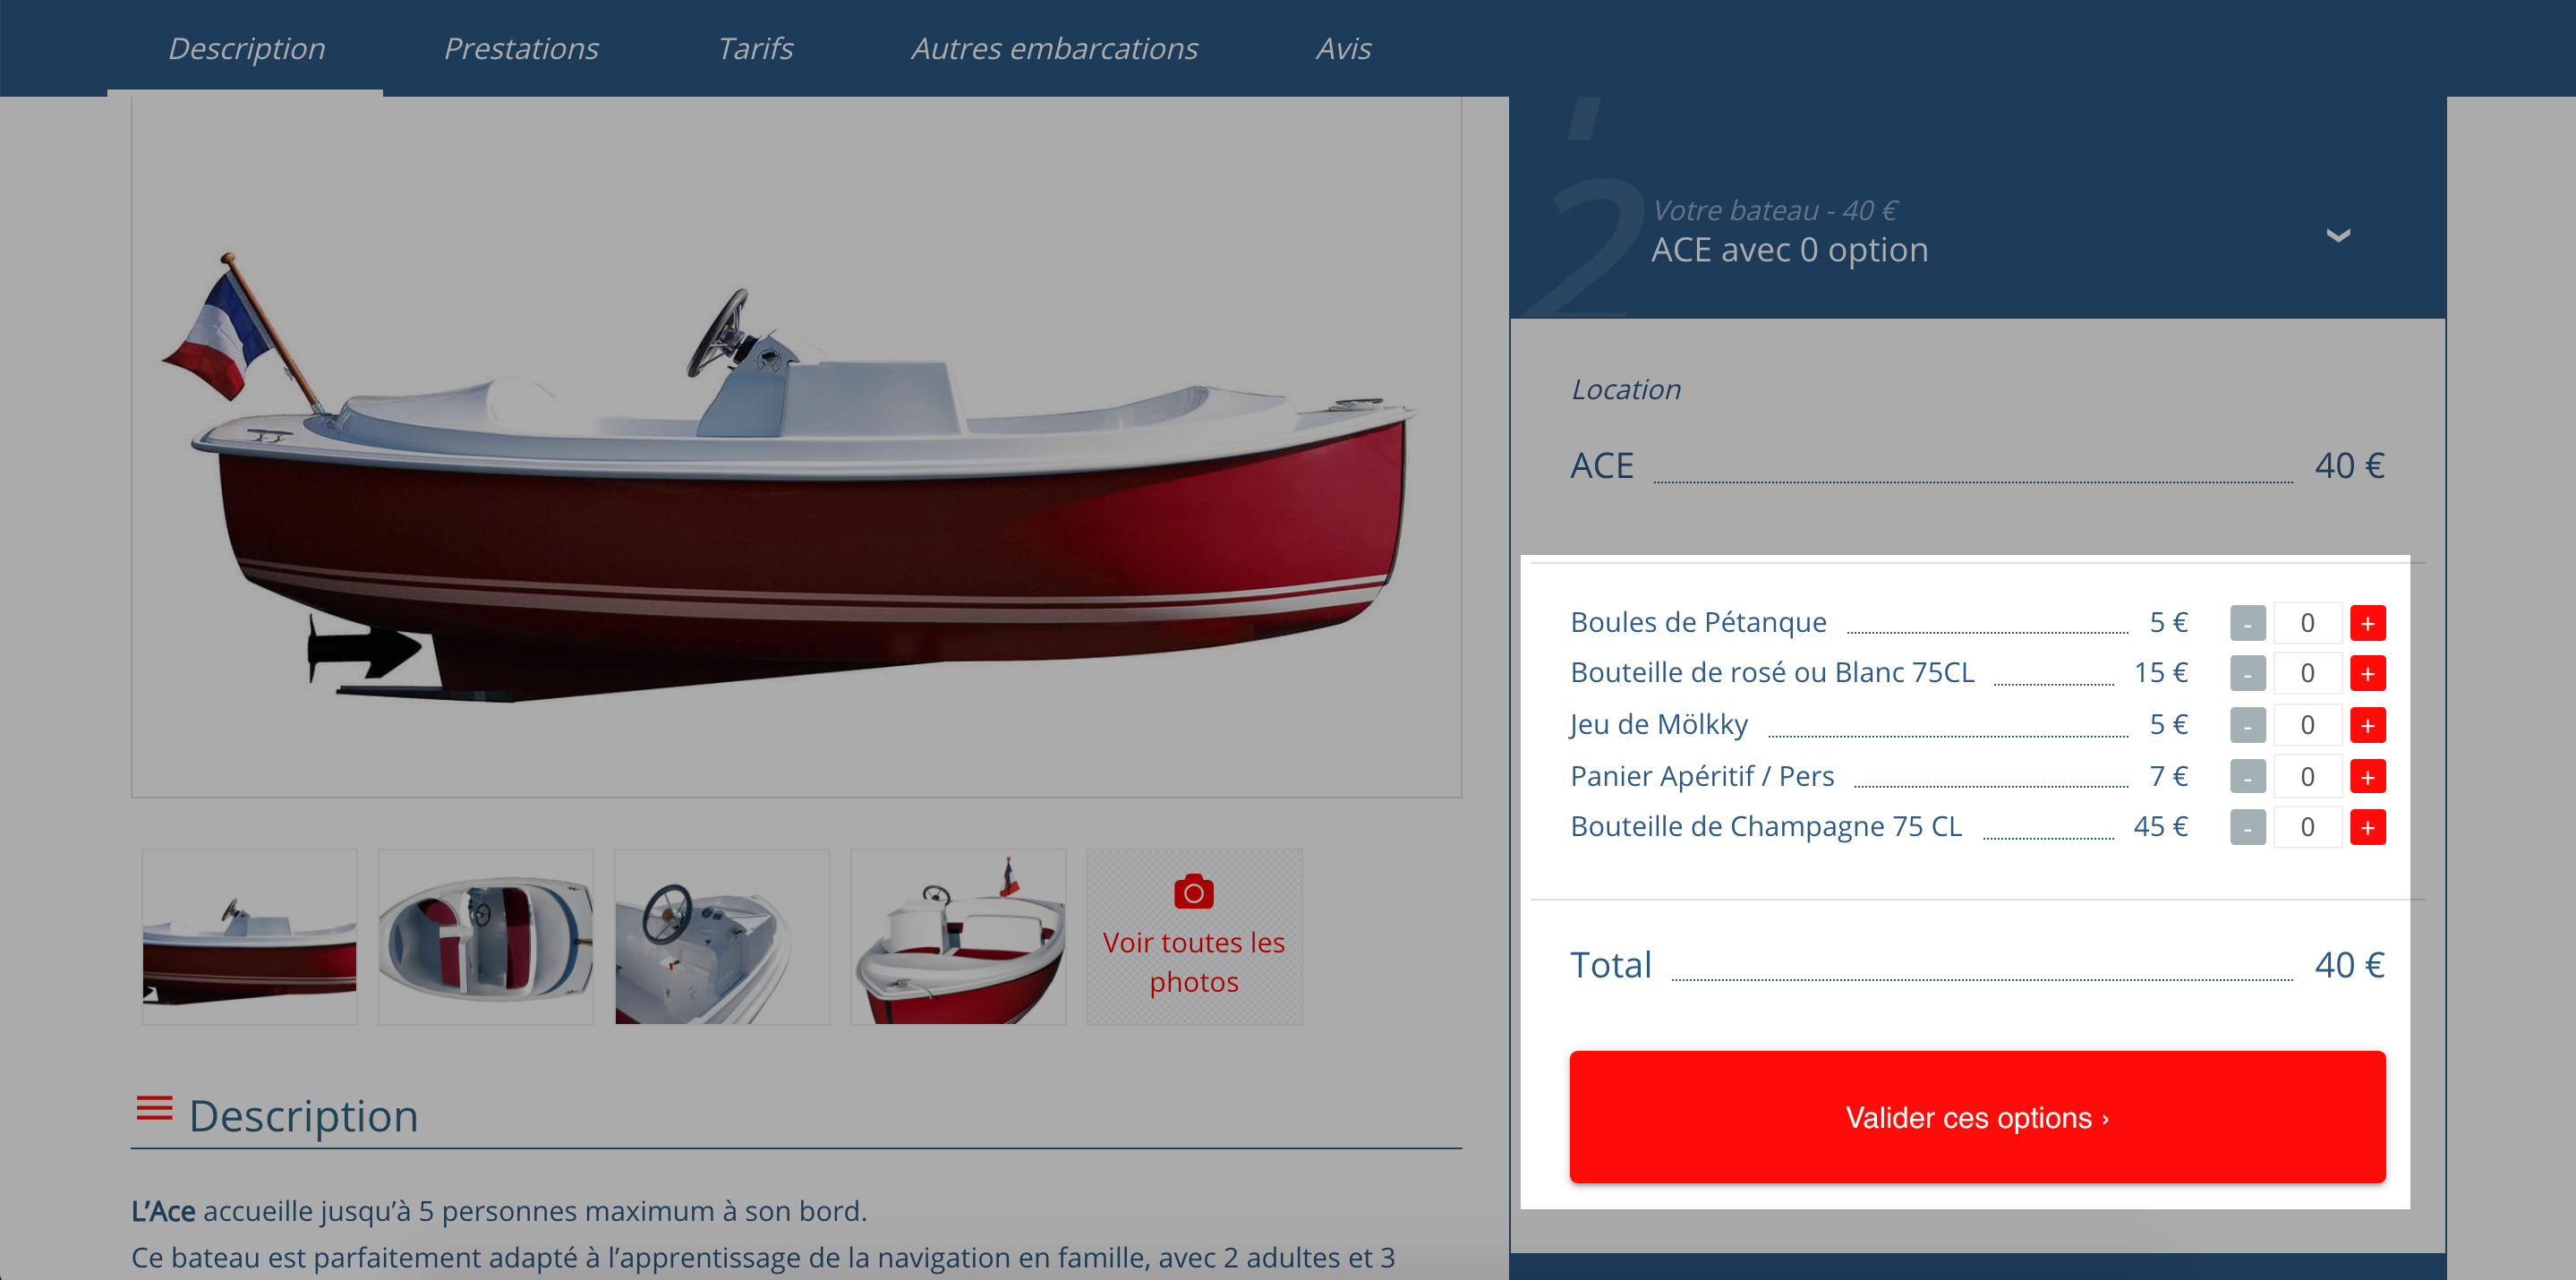The image size is (2576, 1280).
Task: Increase Boules de Pétanque quantity with plus
Action: [2367, 623]
